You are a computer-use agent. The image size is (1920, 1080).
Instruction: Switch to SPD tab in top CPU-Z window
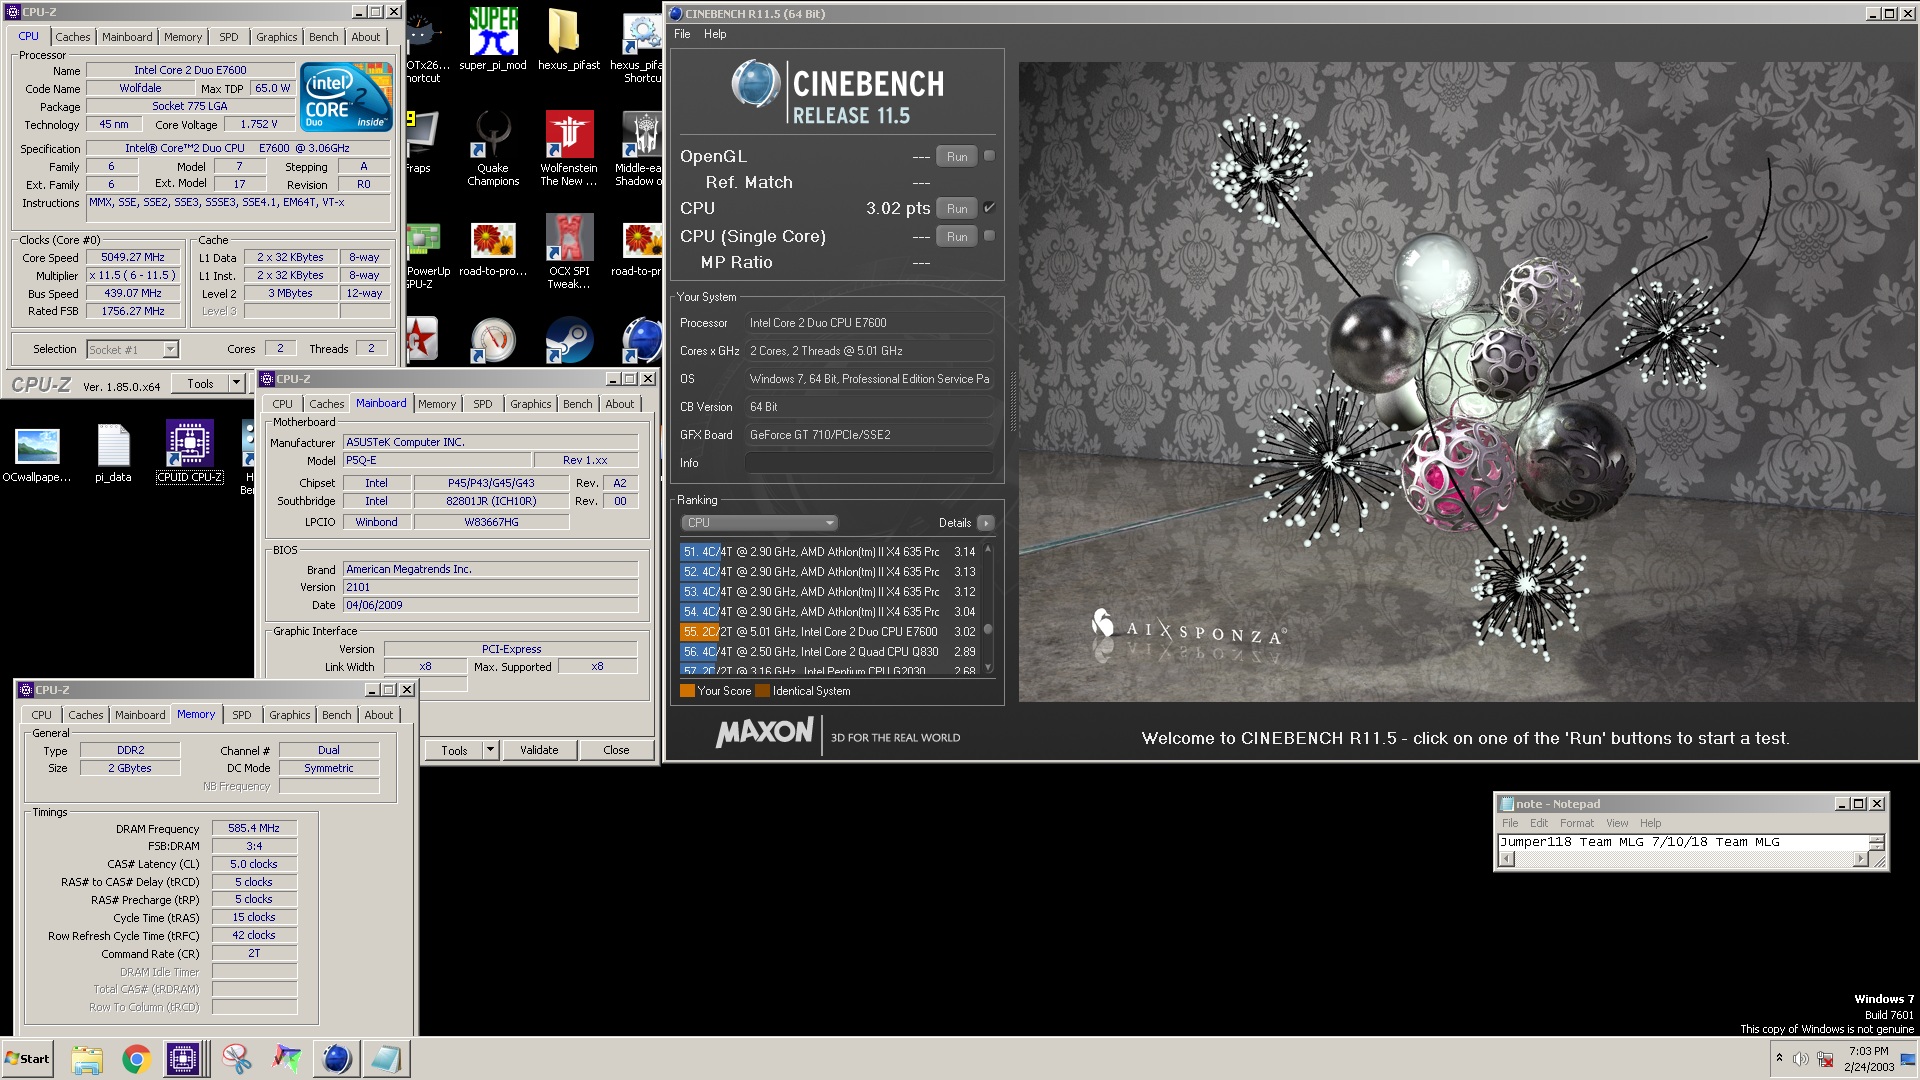click(x=229, y=37)
